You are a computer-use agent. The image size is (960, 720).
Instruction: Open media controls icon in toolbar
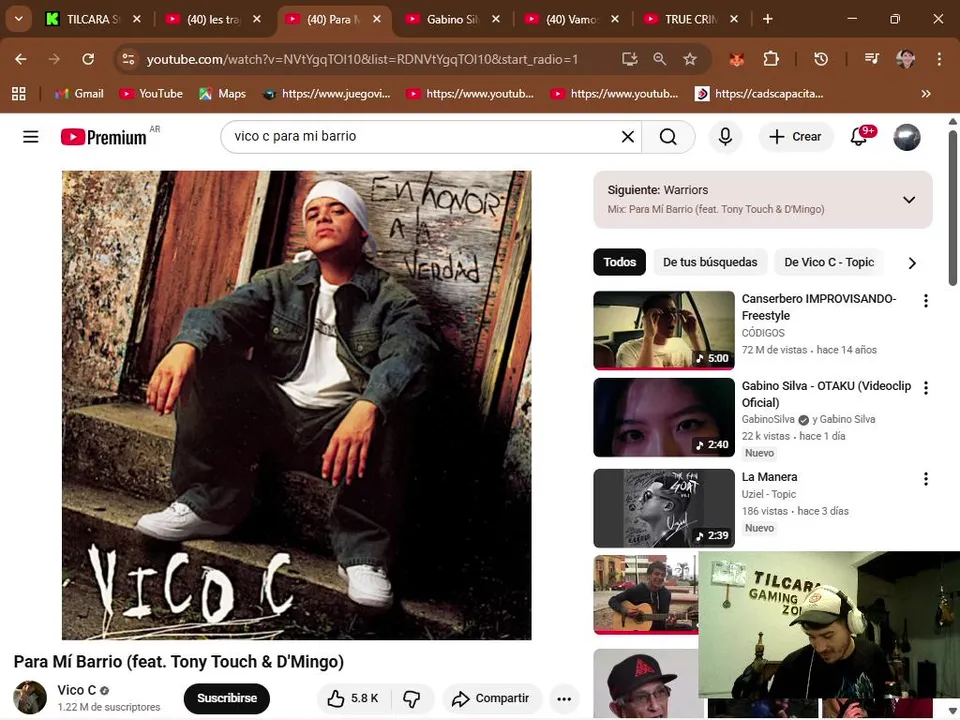(x=872, y=59)
